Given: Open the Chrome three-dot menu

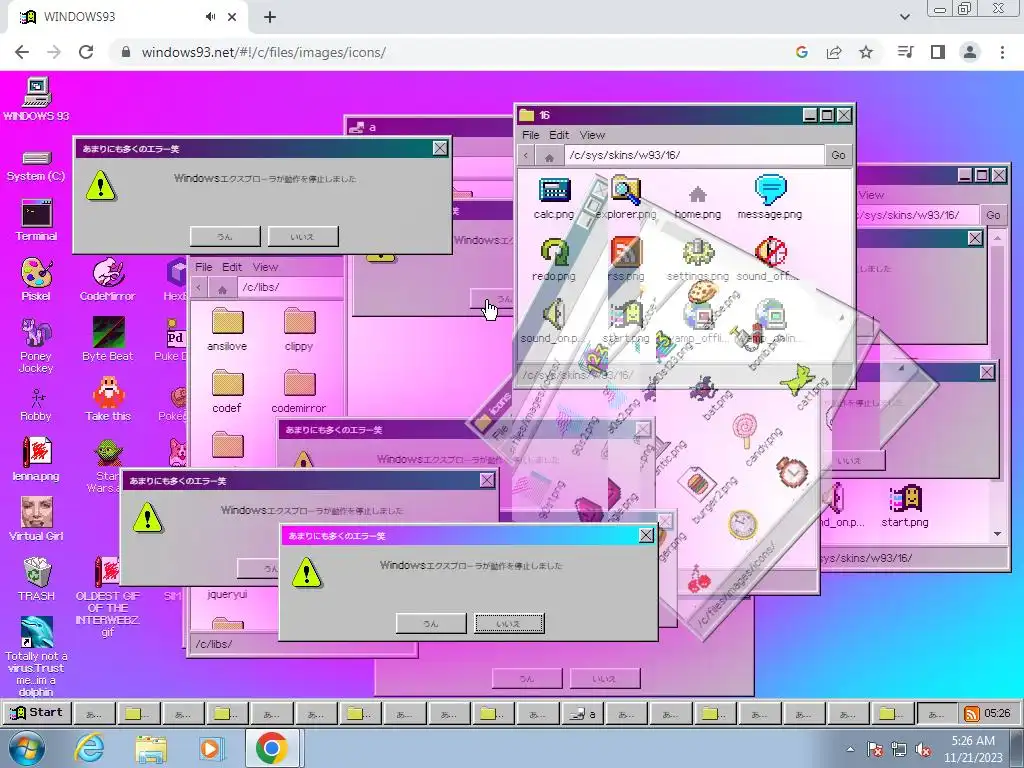Looking at the screenshot, I should [1002, 52].
